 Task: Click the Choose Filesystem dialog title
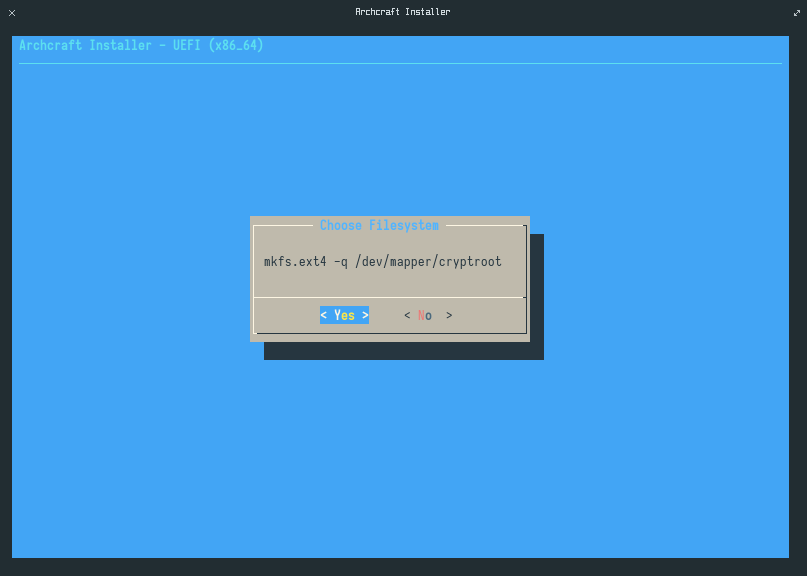(379, 225)
